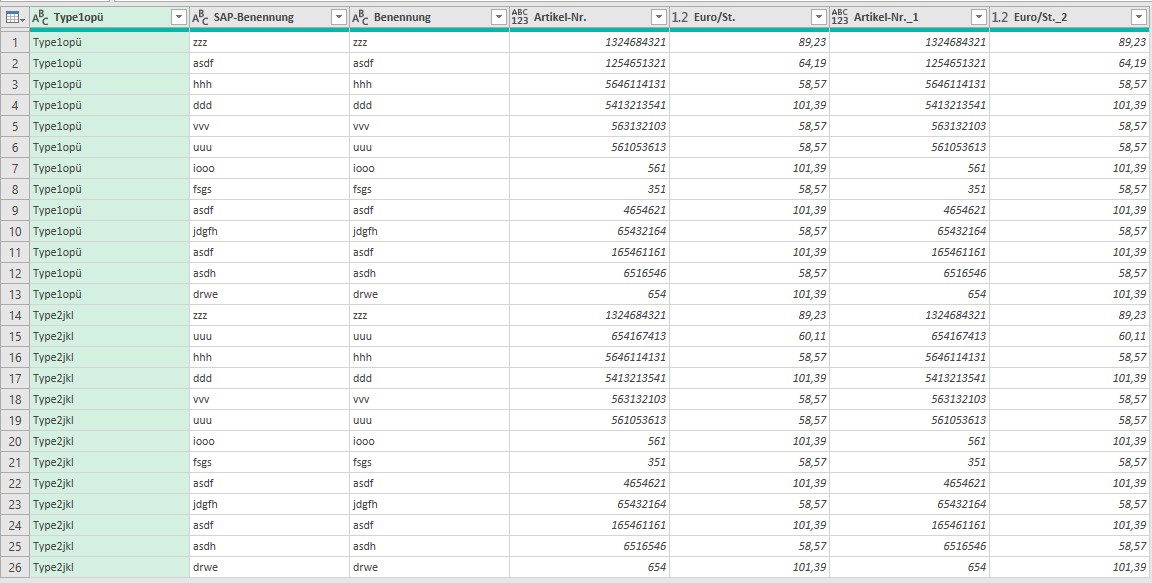1152x583 pixels.
Task: Open filter dropdown of Euro/St. column
Action: point(818,17)
